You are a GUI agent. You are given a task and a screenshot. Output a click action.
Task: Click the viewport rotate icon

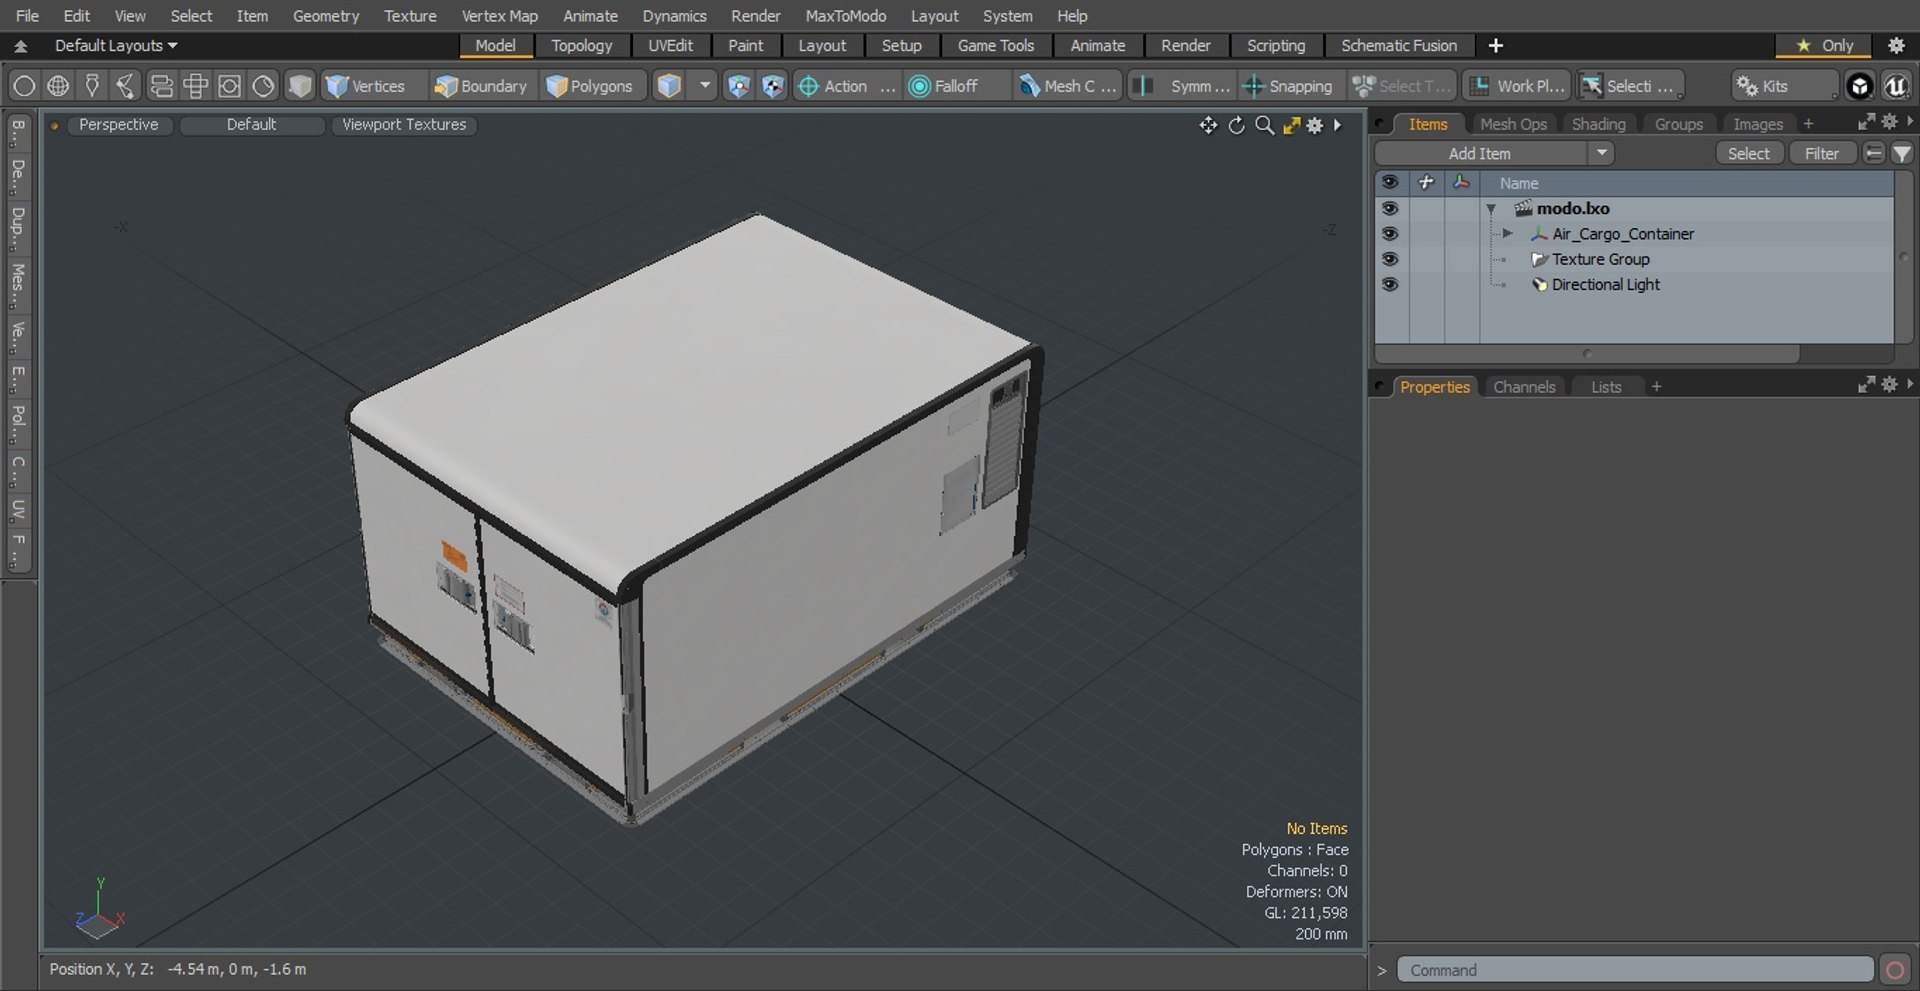(x=1237, y=125)
